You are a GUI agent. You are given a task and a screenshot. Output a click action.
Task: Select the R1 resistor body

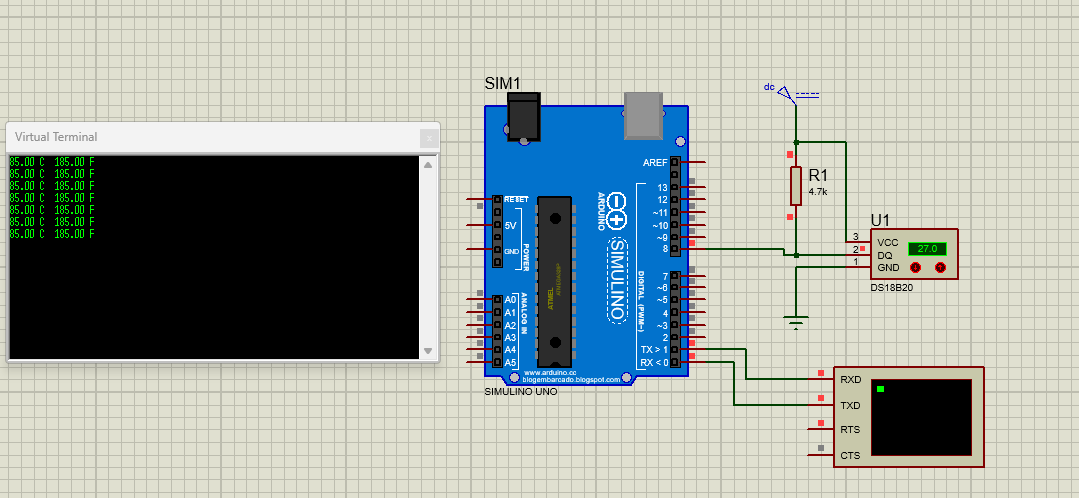[x=796, y=185]
